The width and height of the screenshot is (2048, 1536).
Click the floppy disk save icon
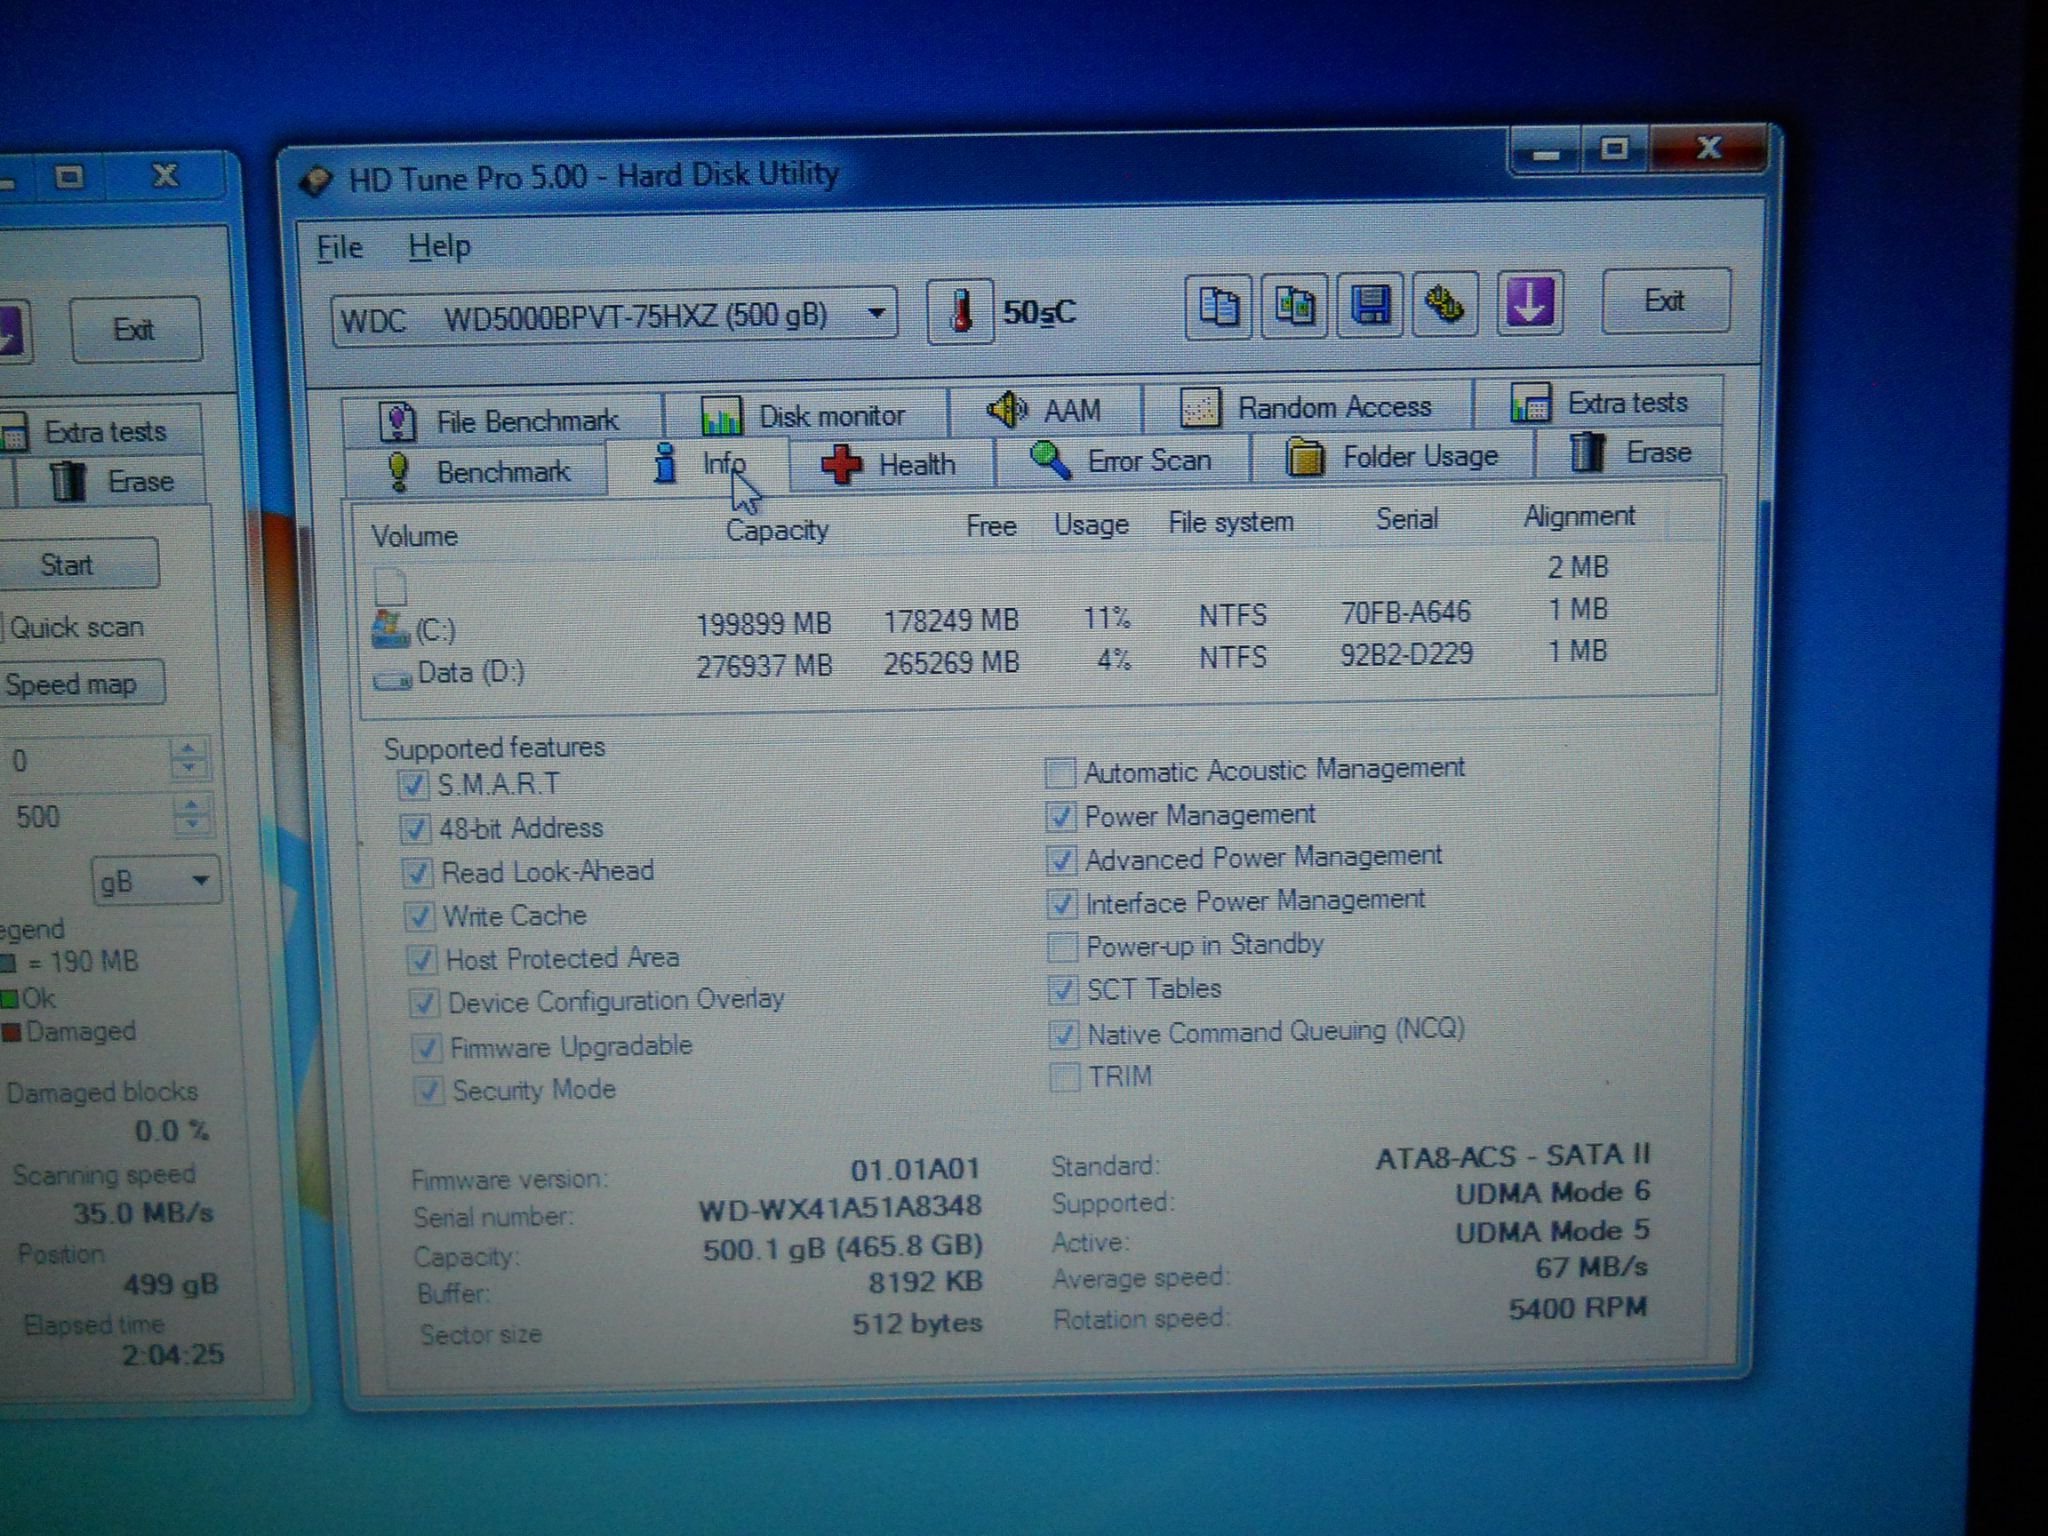pyautogui.click(x=1370, y=305)
